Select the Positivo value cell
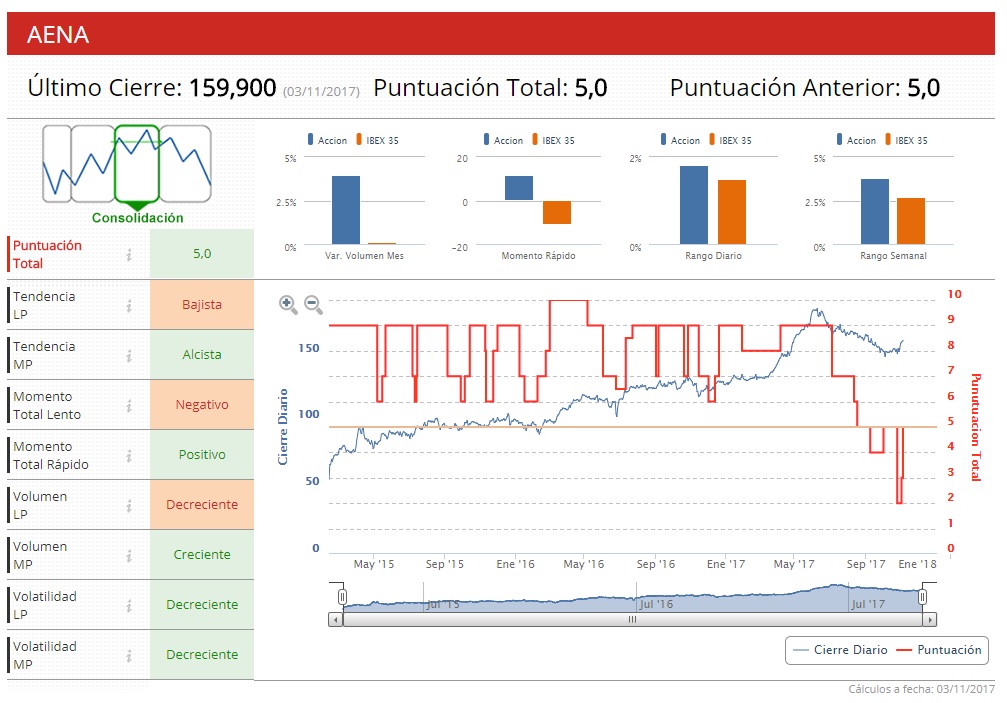 coord(202,455)
